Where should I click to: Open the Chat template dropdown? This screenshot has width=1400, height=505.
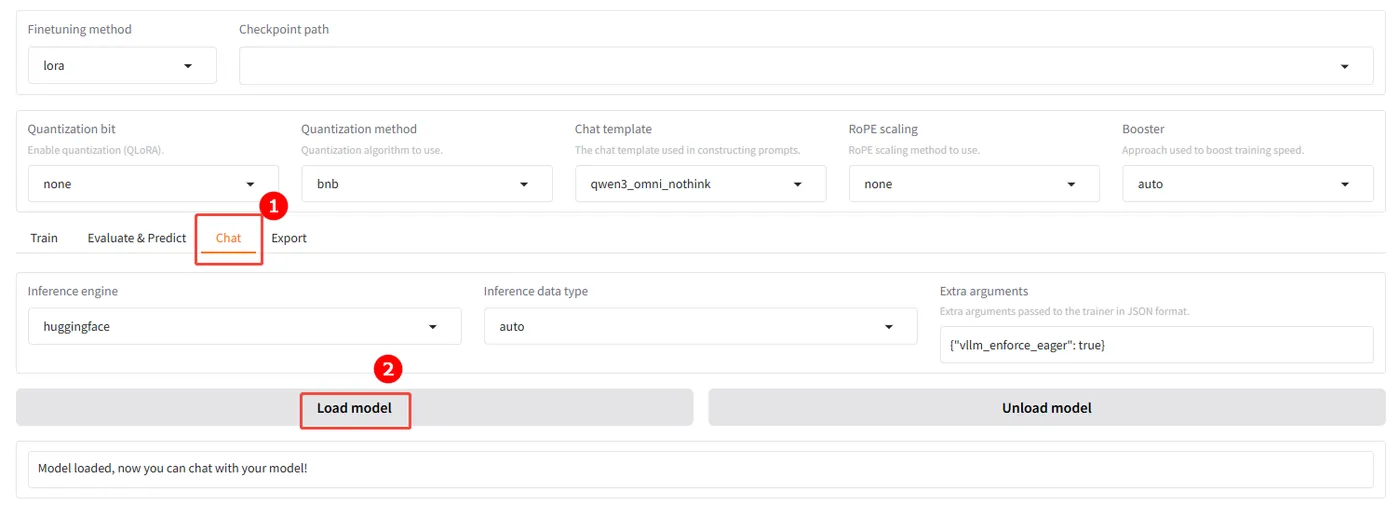(x=700, y=184)
